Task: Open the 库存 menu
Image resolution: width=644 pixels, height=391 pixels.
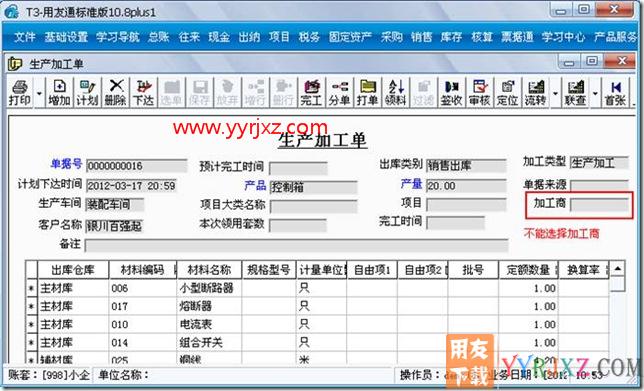Action: (451, 37)
